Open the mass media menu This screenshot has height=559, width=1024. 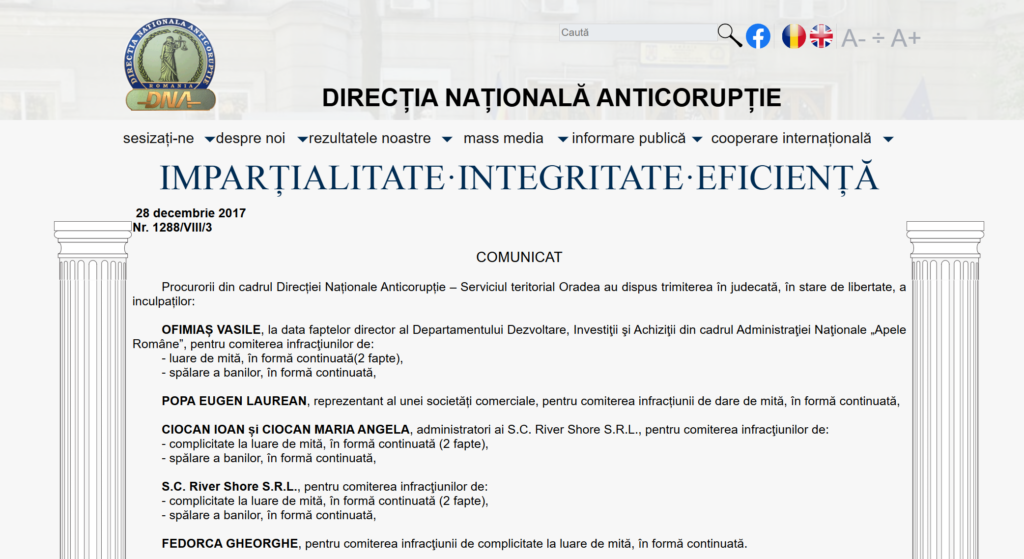pos(504,138)
